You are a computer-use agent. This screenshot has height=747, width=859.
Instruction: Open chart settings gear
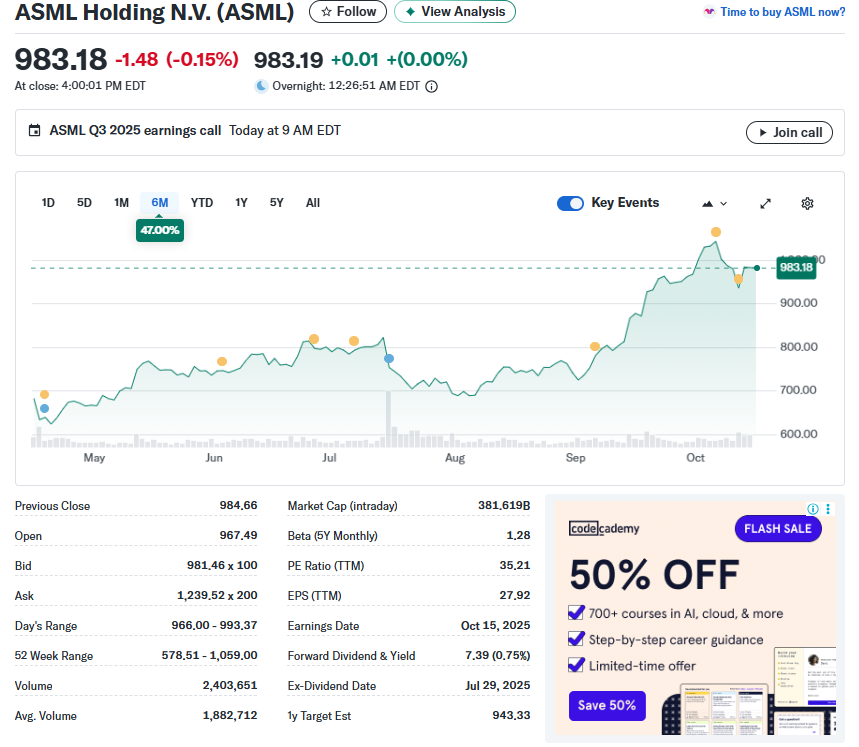[x=807, y=204]
